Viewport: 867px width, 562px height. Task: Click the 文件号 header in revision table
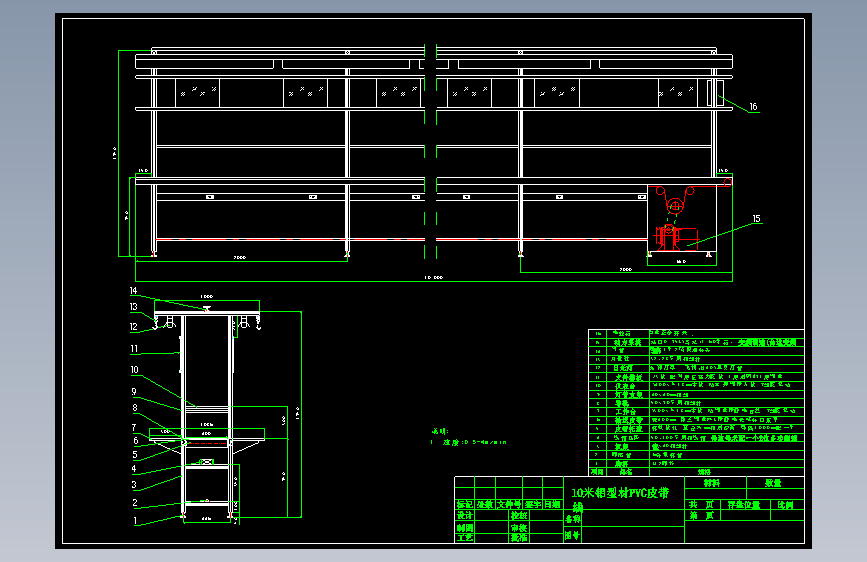tap(509, 504)
